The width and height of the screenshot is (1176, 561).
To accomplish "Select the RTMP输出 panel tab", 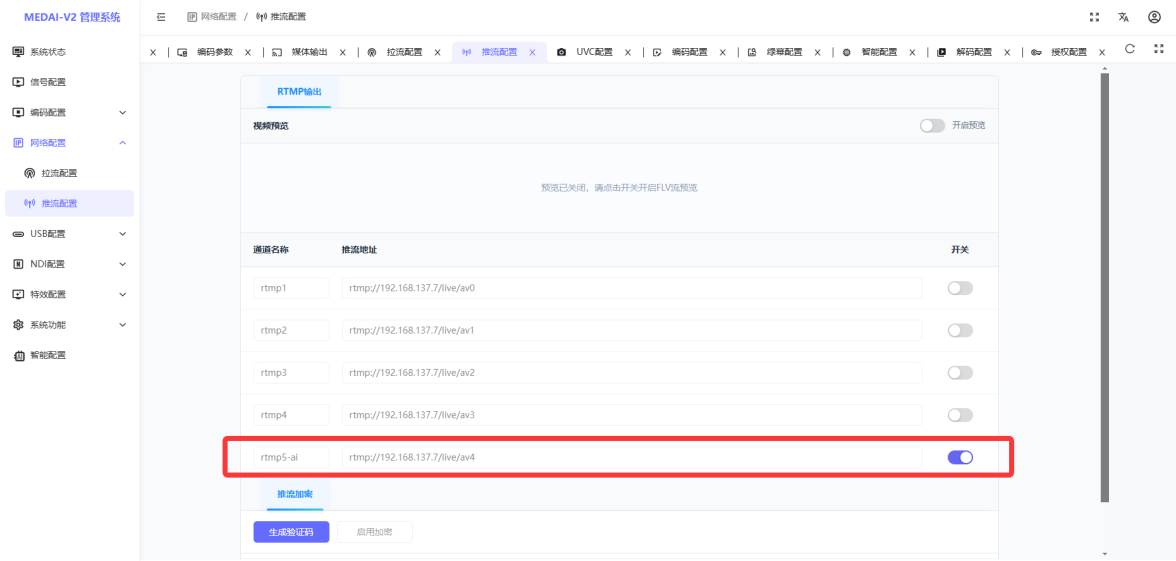I will point(299,92).
